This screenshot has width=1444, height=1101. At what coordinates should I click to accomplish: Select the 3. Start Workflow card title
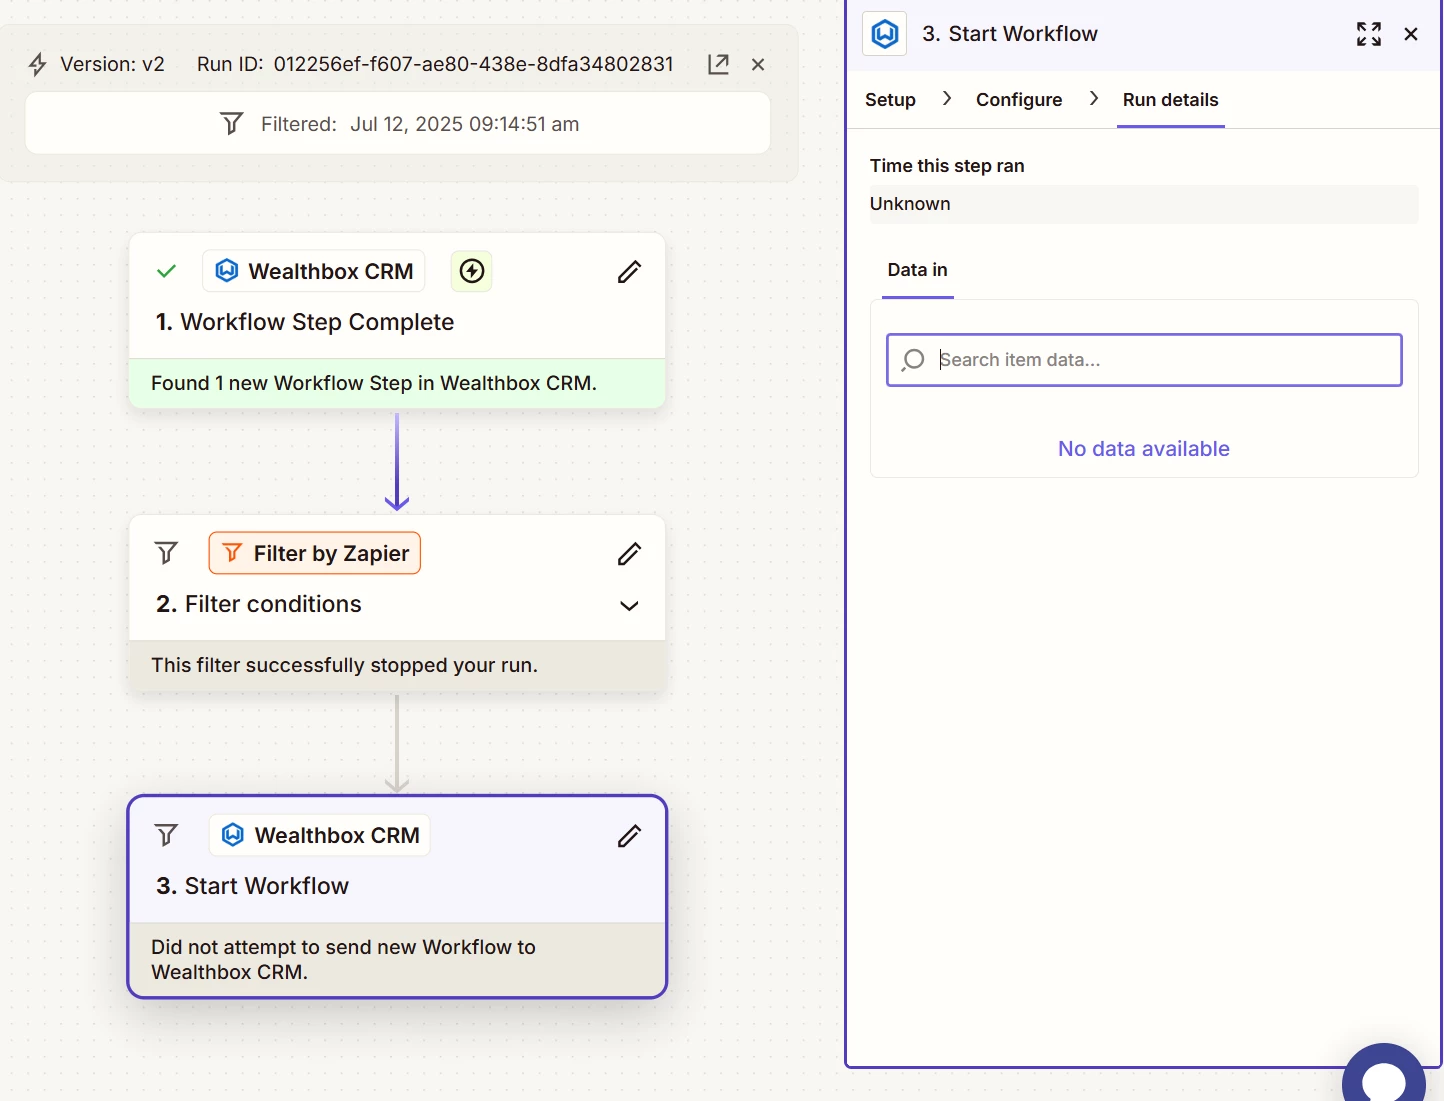[x=253, y=886]
